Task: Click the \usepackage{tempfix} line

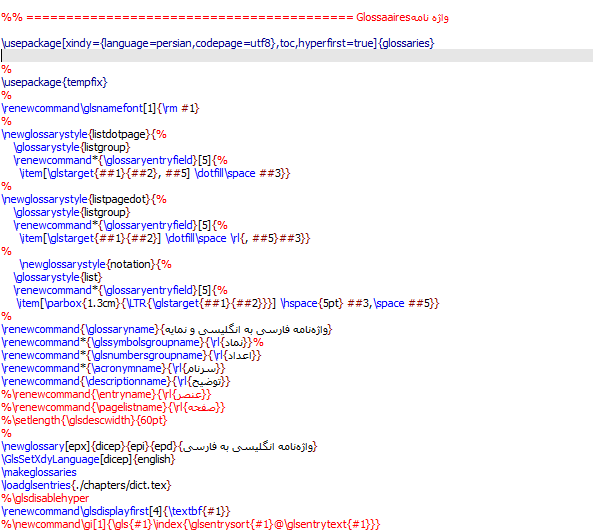Action: (54, 82)
